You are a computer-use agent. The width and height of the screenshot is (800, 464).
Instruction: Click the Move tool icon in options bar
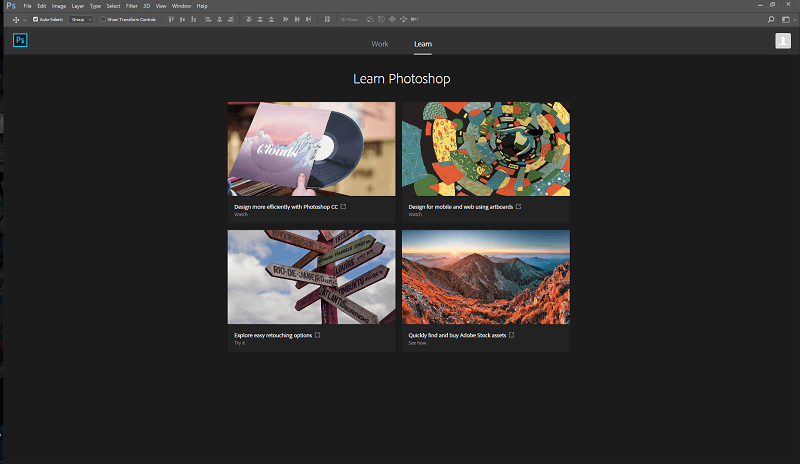[16, 19]
